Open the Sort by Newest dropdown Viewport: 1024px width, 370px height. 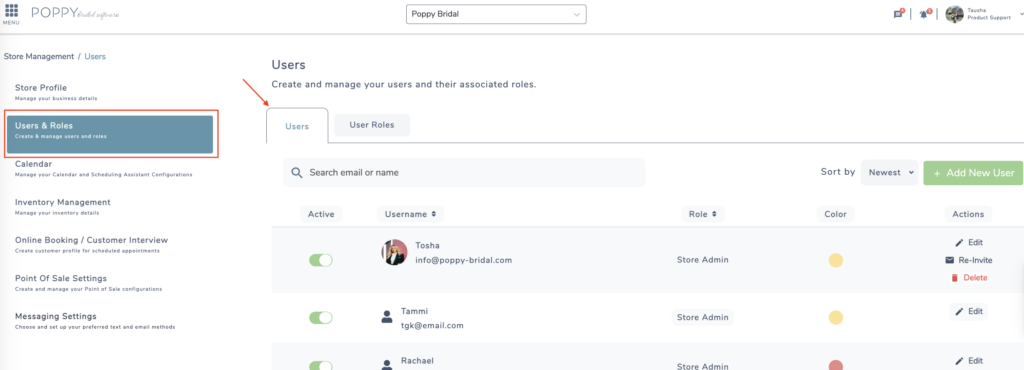(x=889, y=173)
